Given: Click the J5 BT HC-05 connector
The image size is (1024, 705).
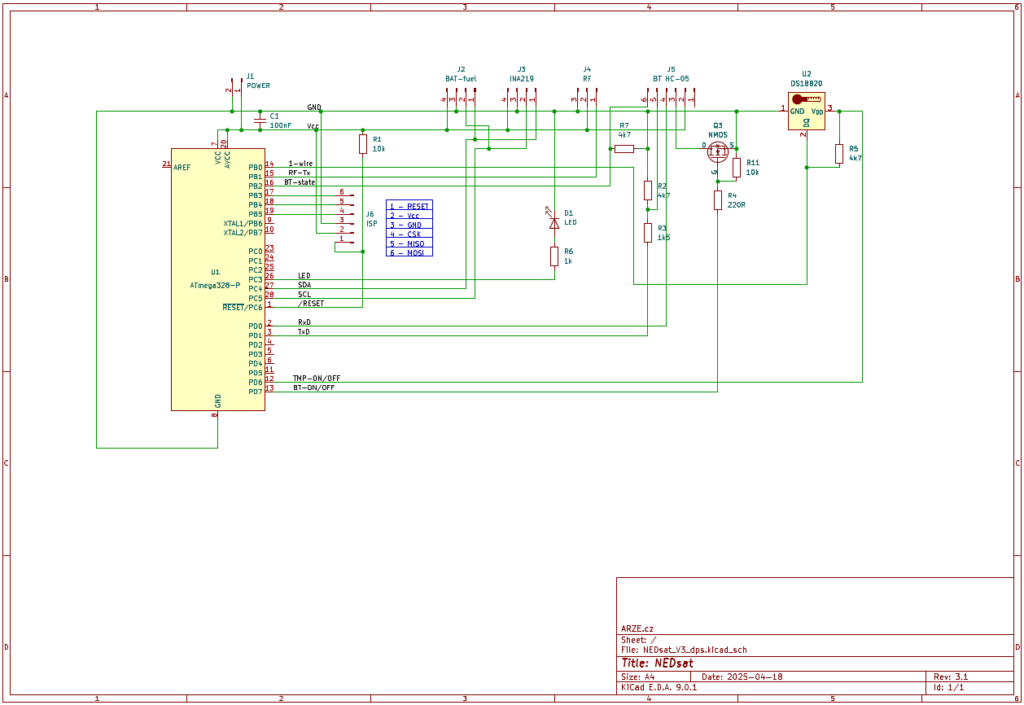Looking at the screenshot, I should [x=668, y=97].
